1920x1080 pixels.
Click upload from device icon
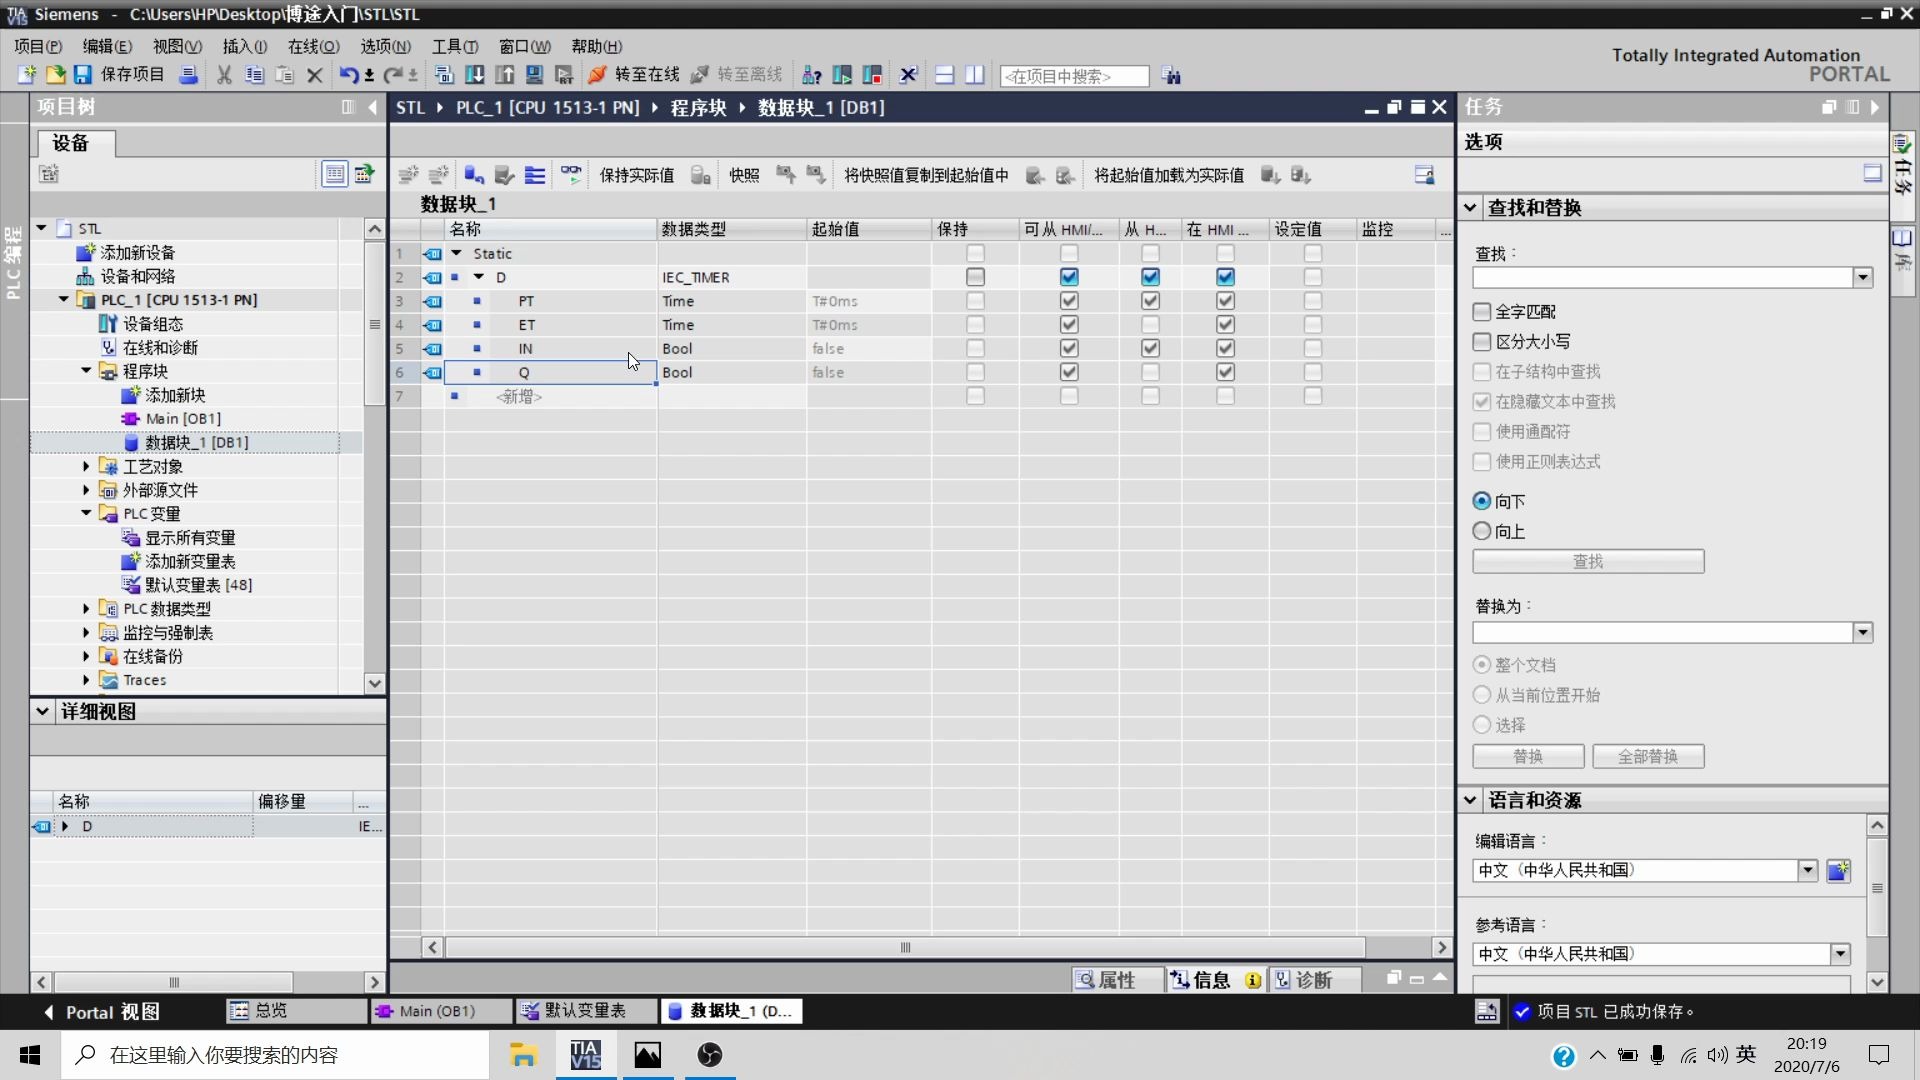click(504, 75)
